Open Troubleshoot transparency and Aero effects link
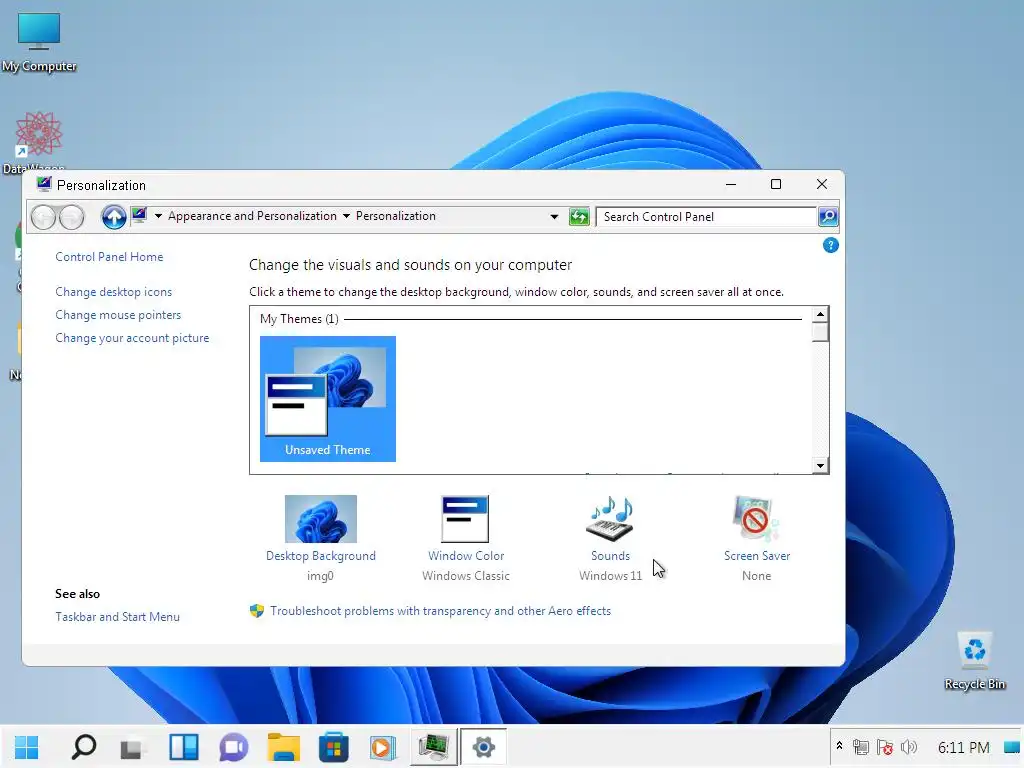The height and width of the screenshot is (768, 1024). coord(440,611)
